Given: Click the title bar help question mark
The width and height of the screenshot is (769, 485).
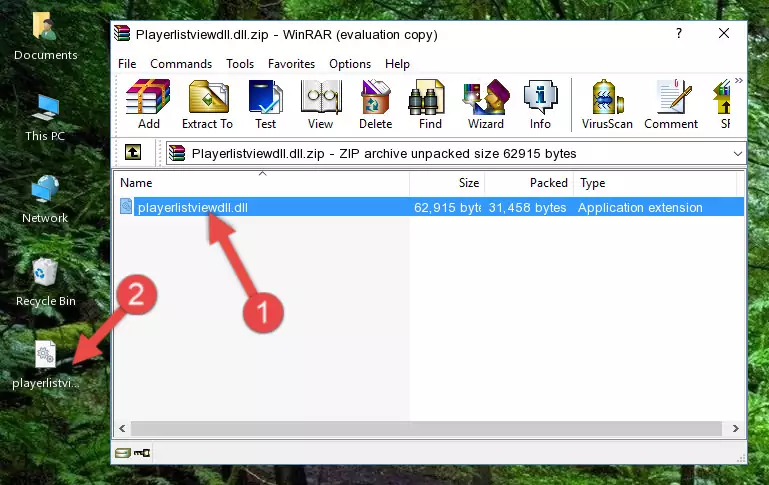Looking at the screenshot, I should click(679, 33).
